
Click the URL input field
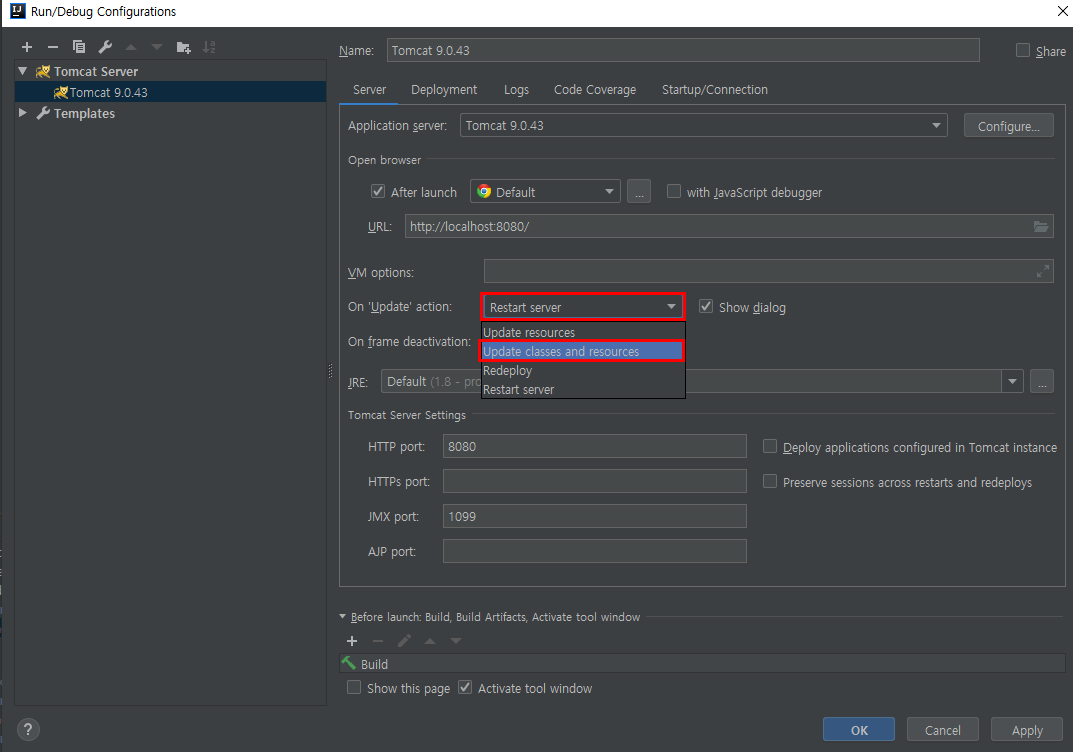pos(729,226)
